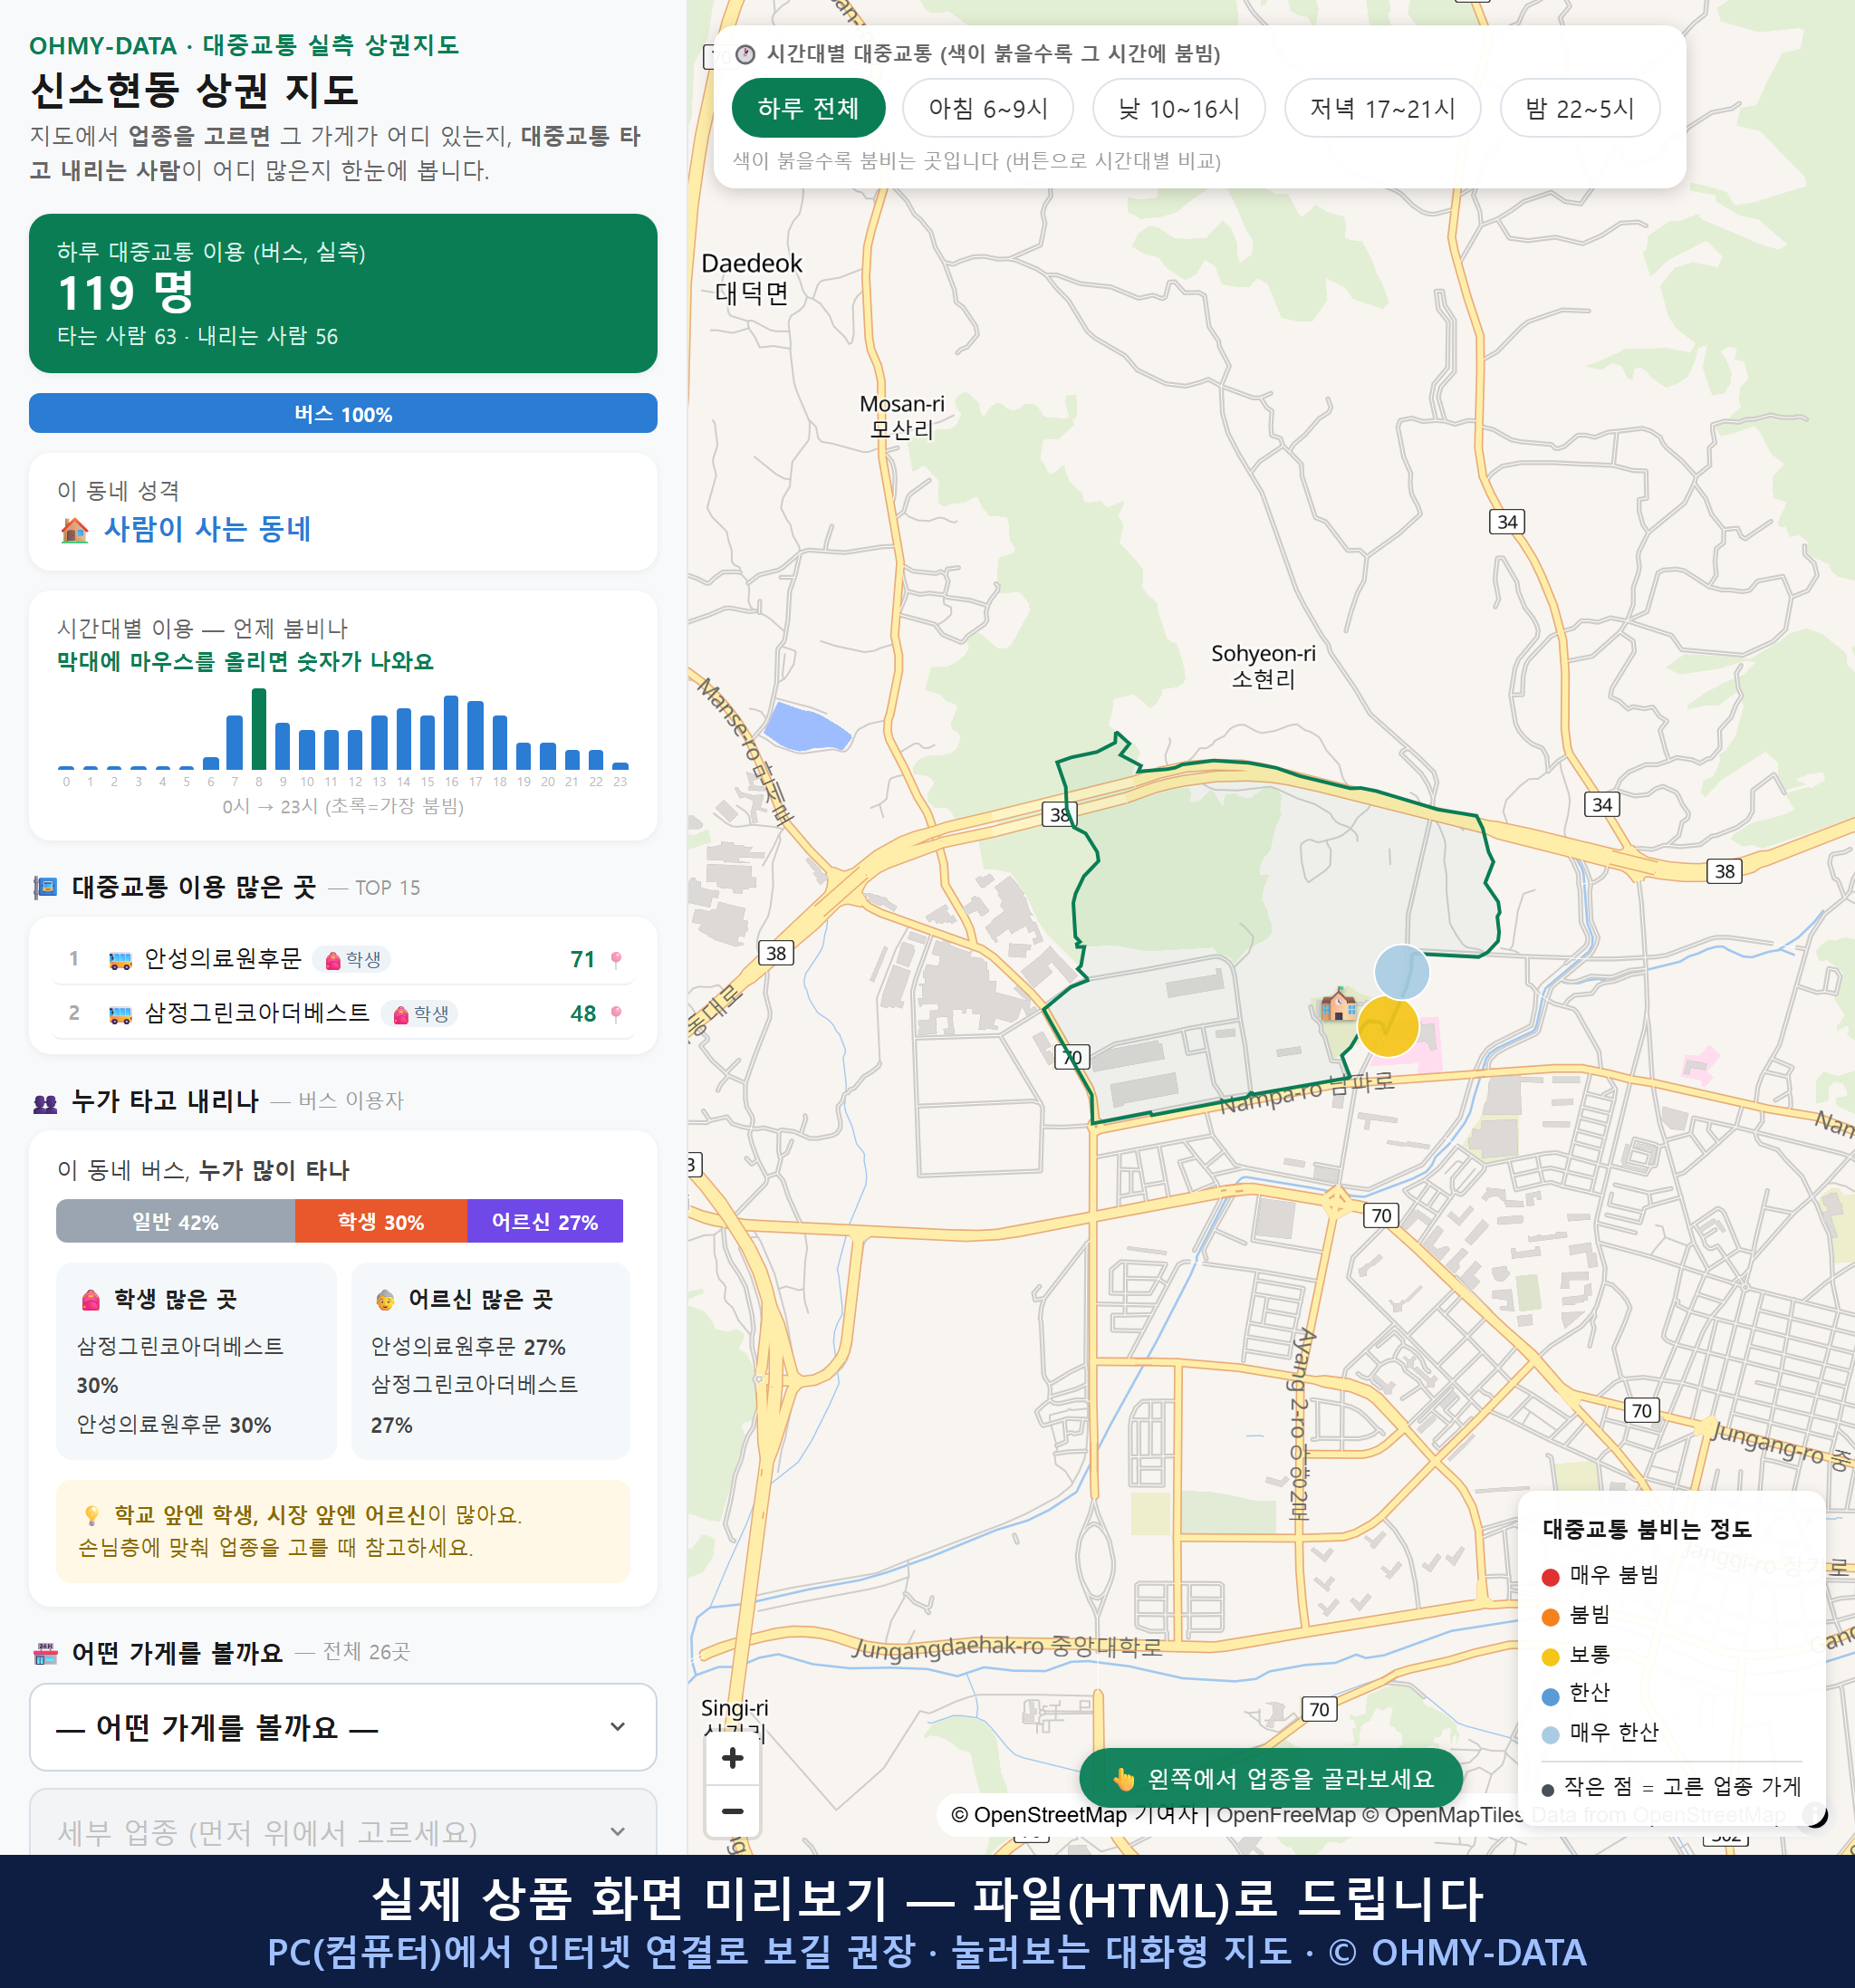Open the OpenFreeMap attribution link
The width and height of the screenshot is (1855, 1988).
pos(1286,1815)
